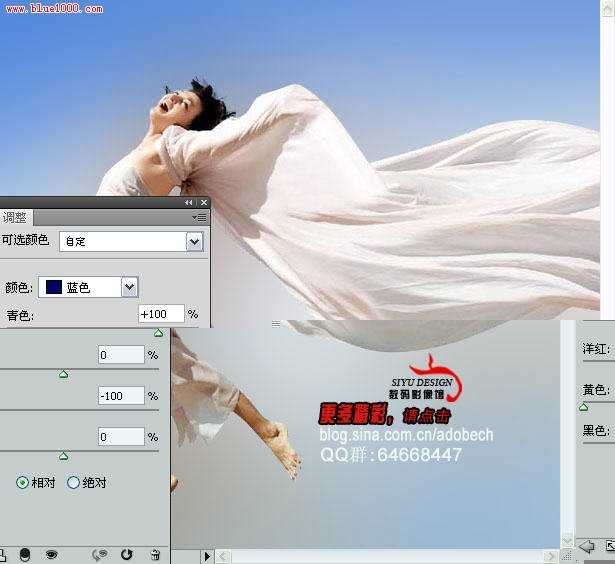Click the dark blue color swatch

54,287
